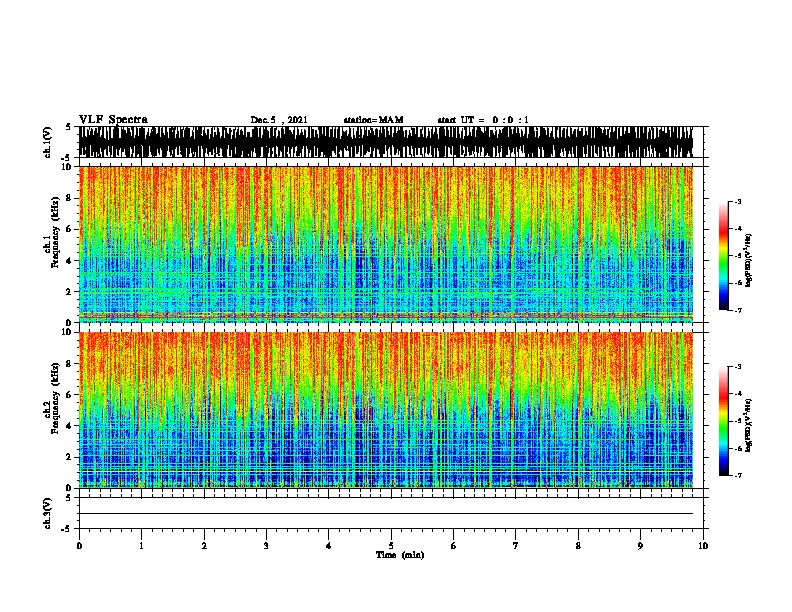Click the 'ch.1(V)' axis label
792x612 pixels.
tap(48, 142)
